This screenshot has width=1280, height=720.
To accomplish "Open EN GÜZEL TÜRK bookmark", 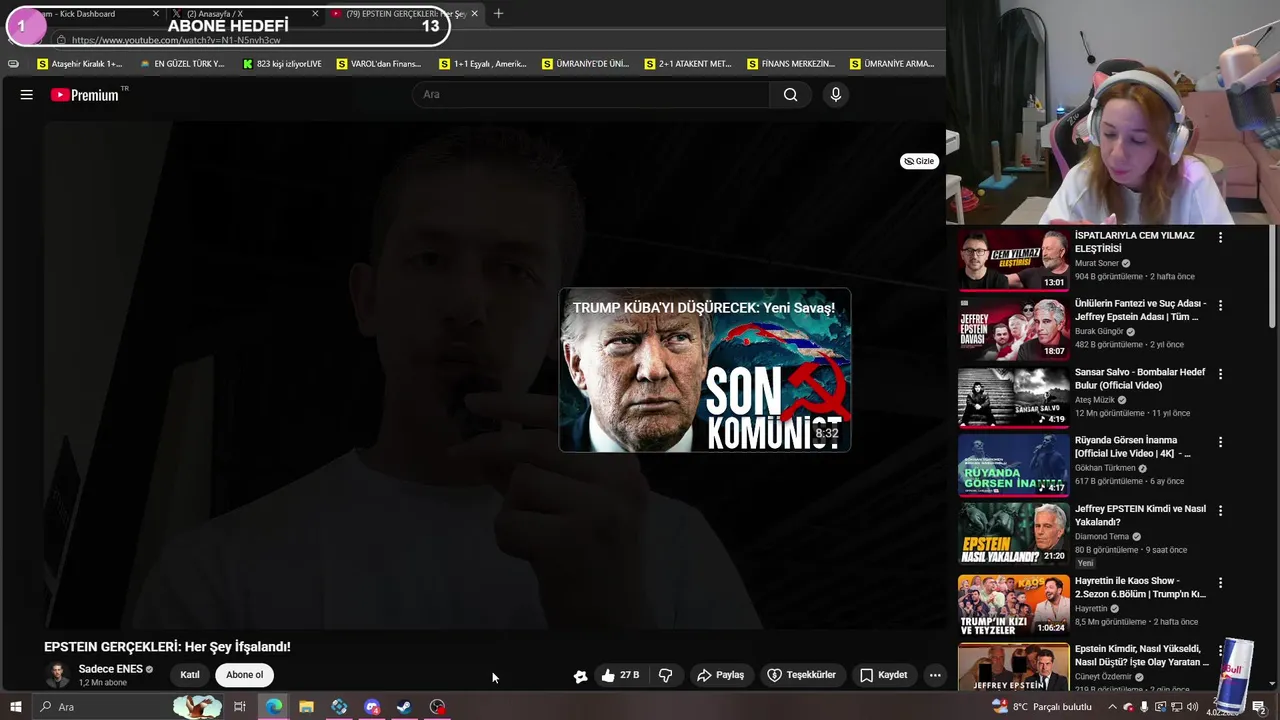I will (x=182, y=64).
